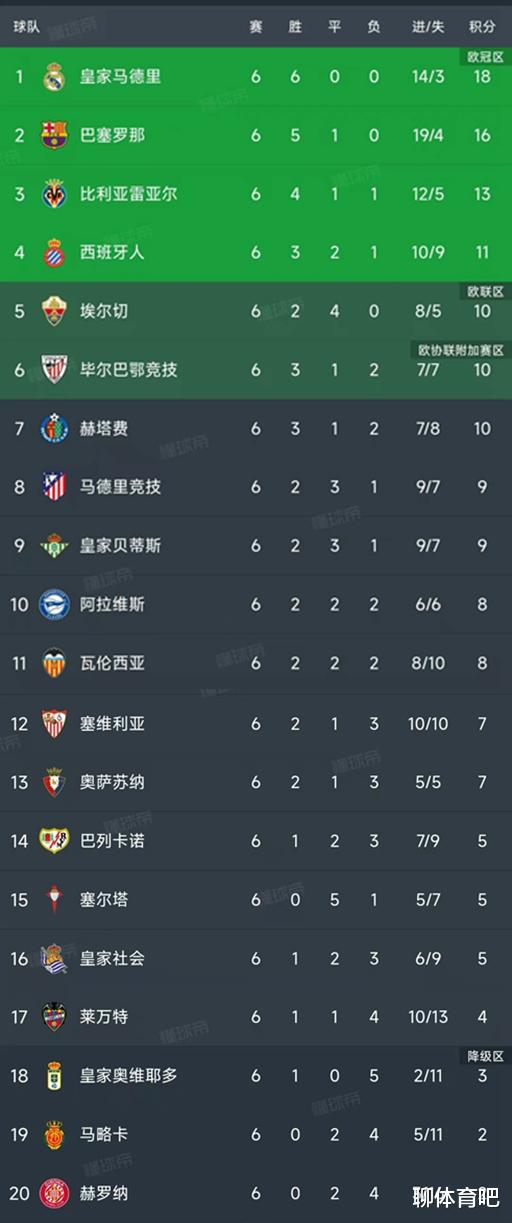
Task: Click the Sevilla club crest
Action: tap(54, 723)
